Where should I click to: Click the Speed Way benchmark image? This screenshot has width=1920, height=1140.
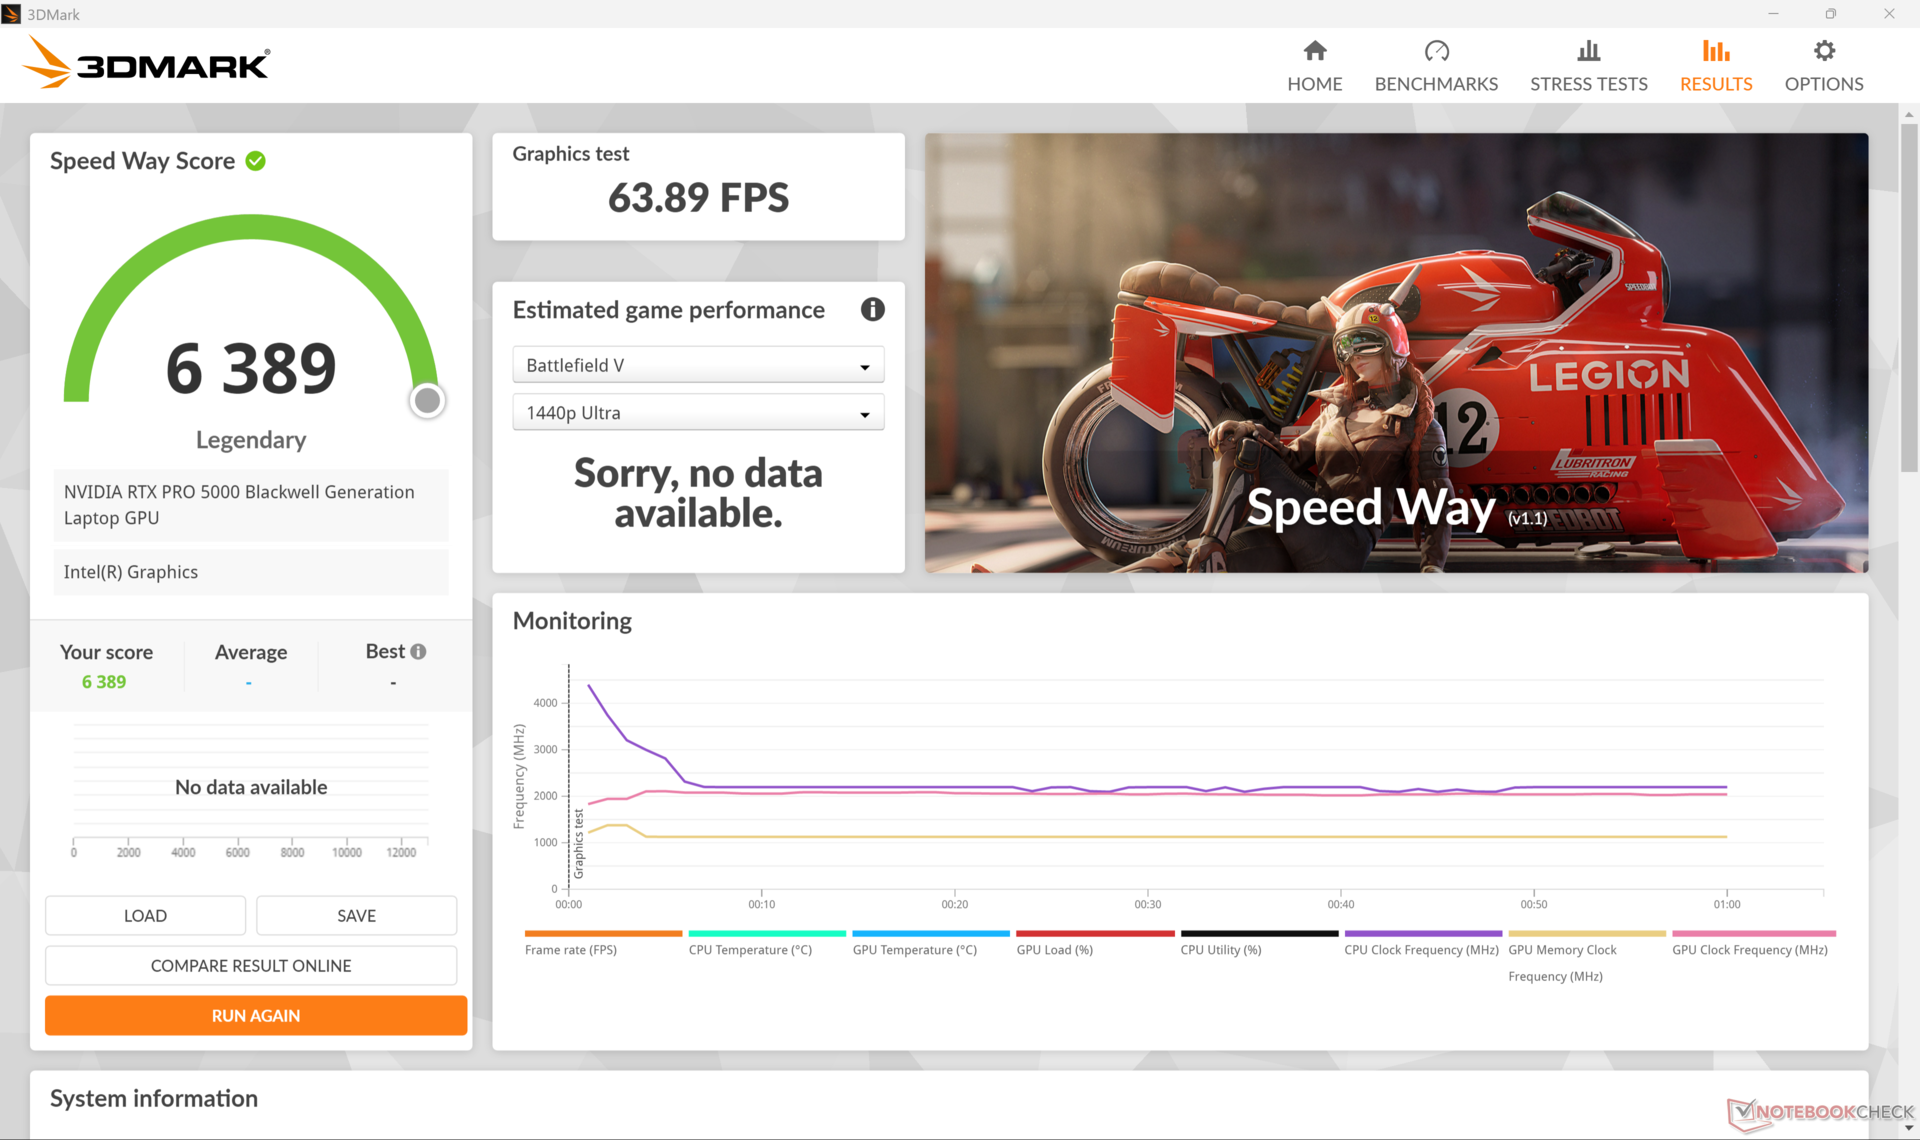(x=1396, y=353)
